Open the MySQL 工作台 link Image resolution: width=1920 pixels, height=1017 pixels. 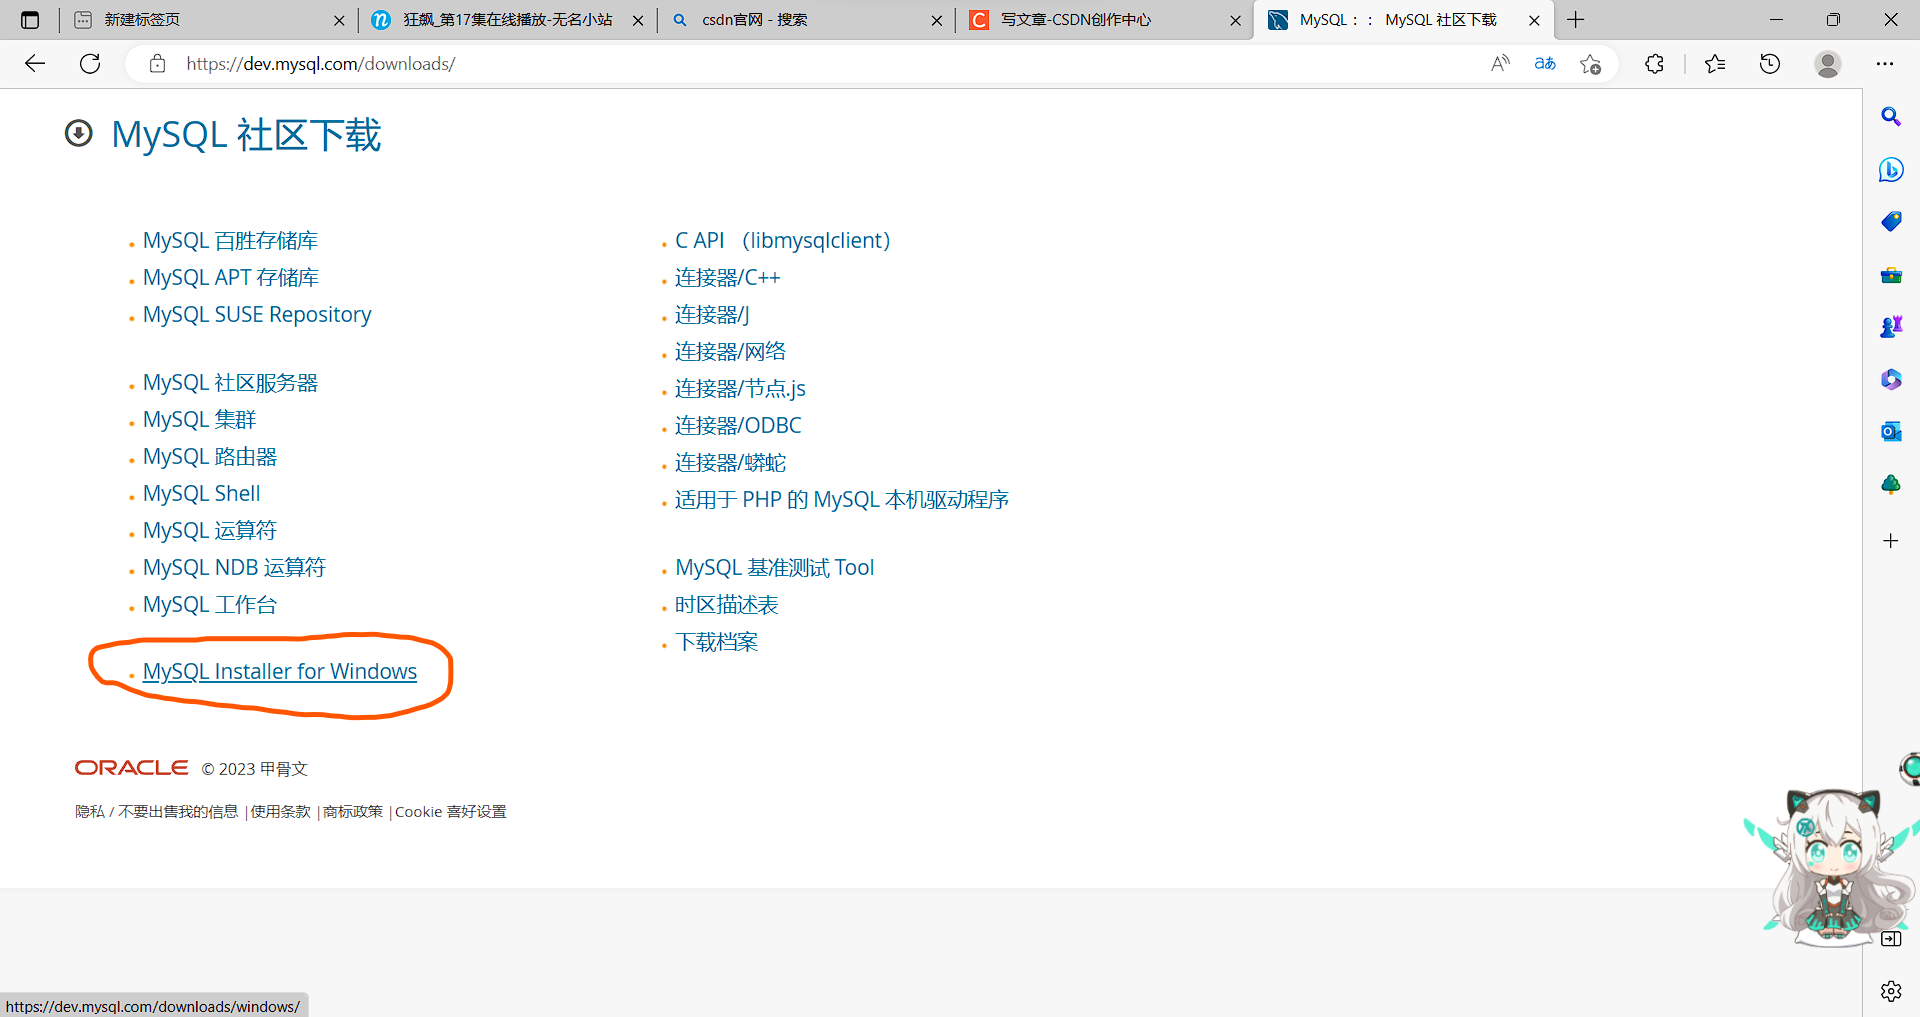(x=209, y=605)
